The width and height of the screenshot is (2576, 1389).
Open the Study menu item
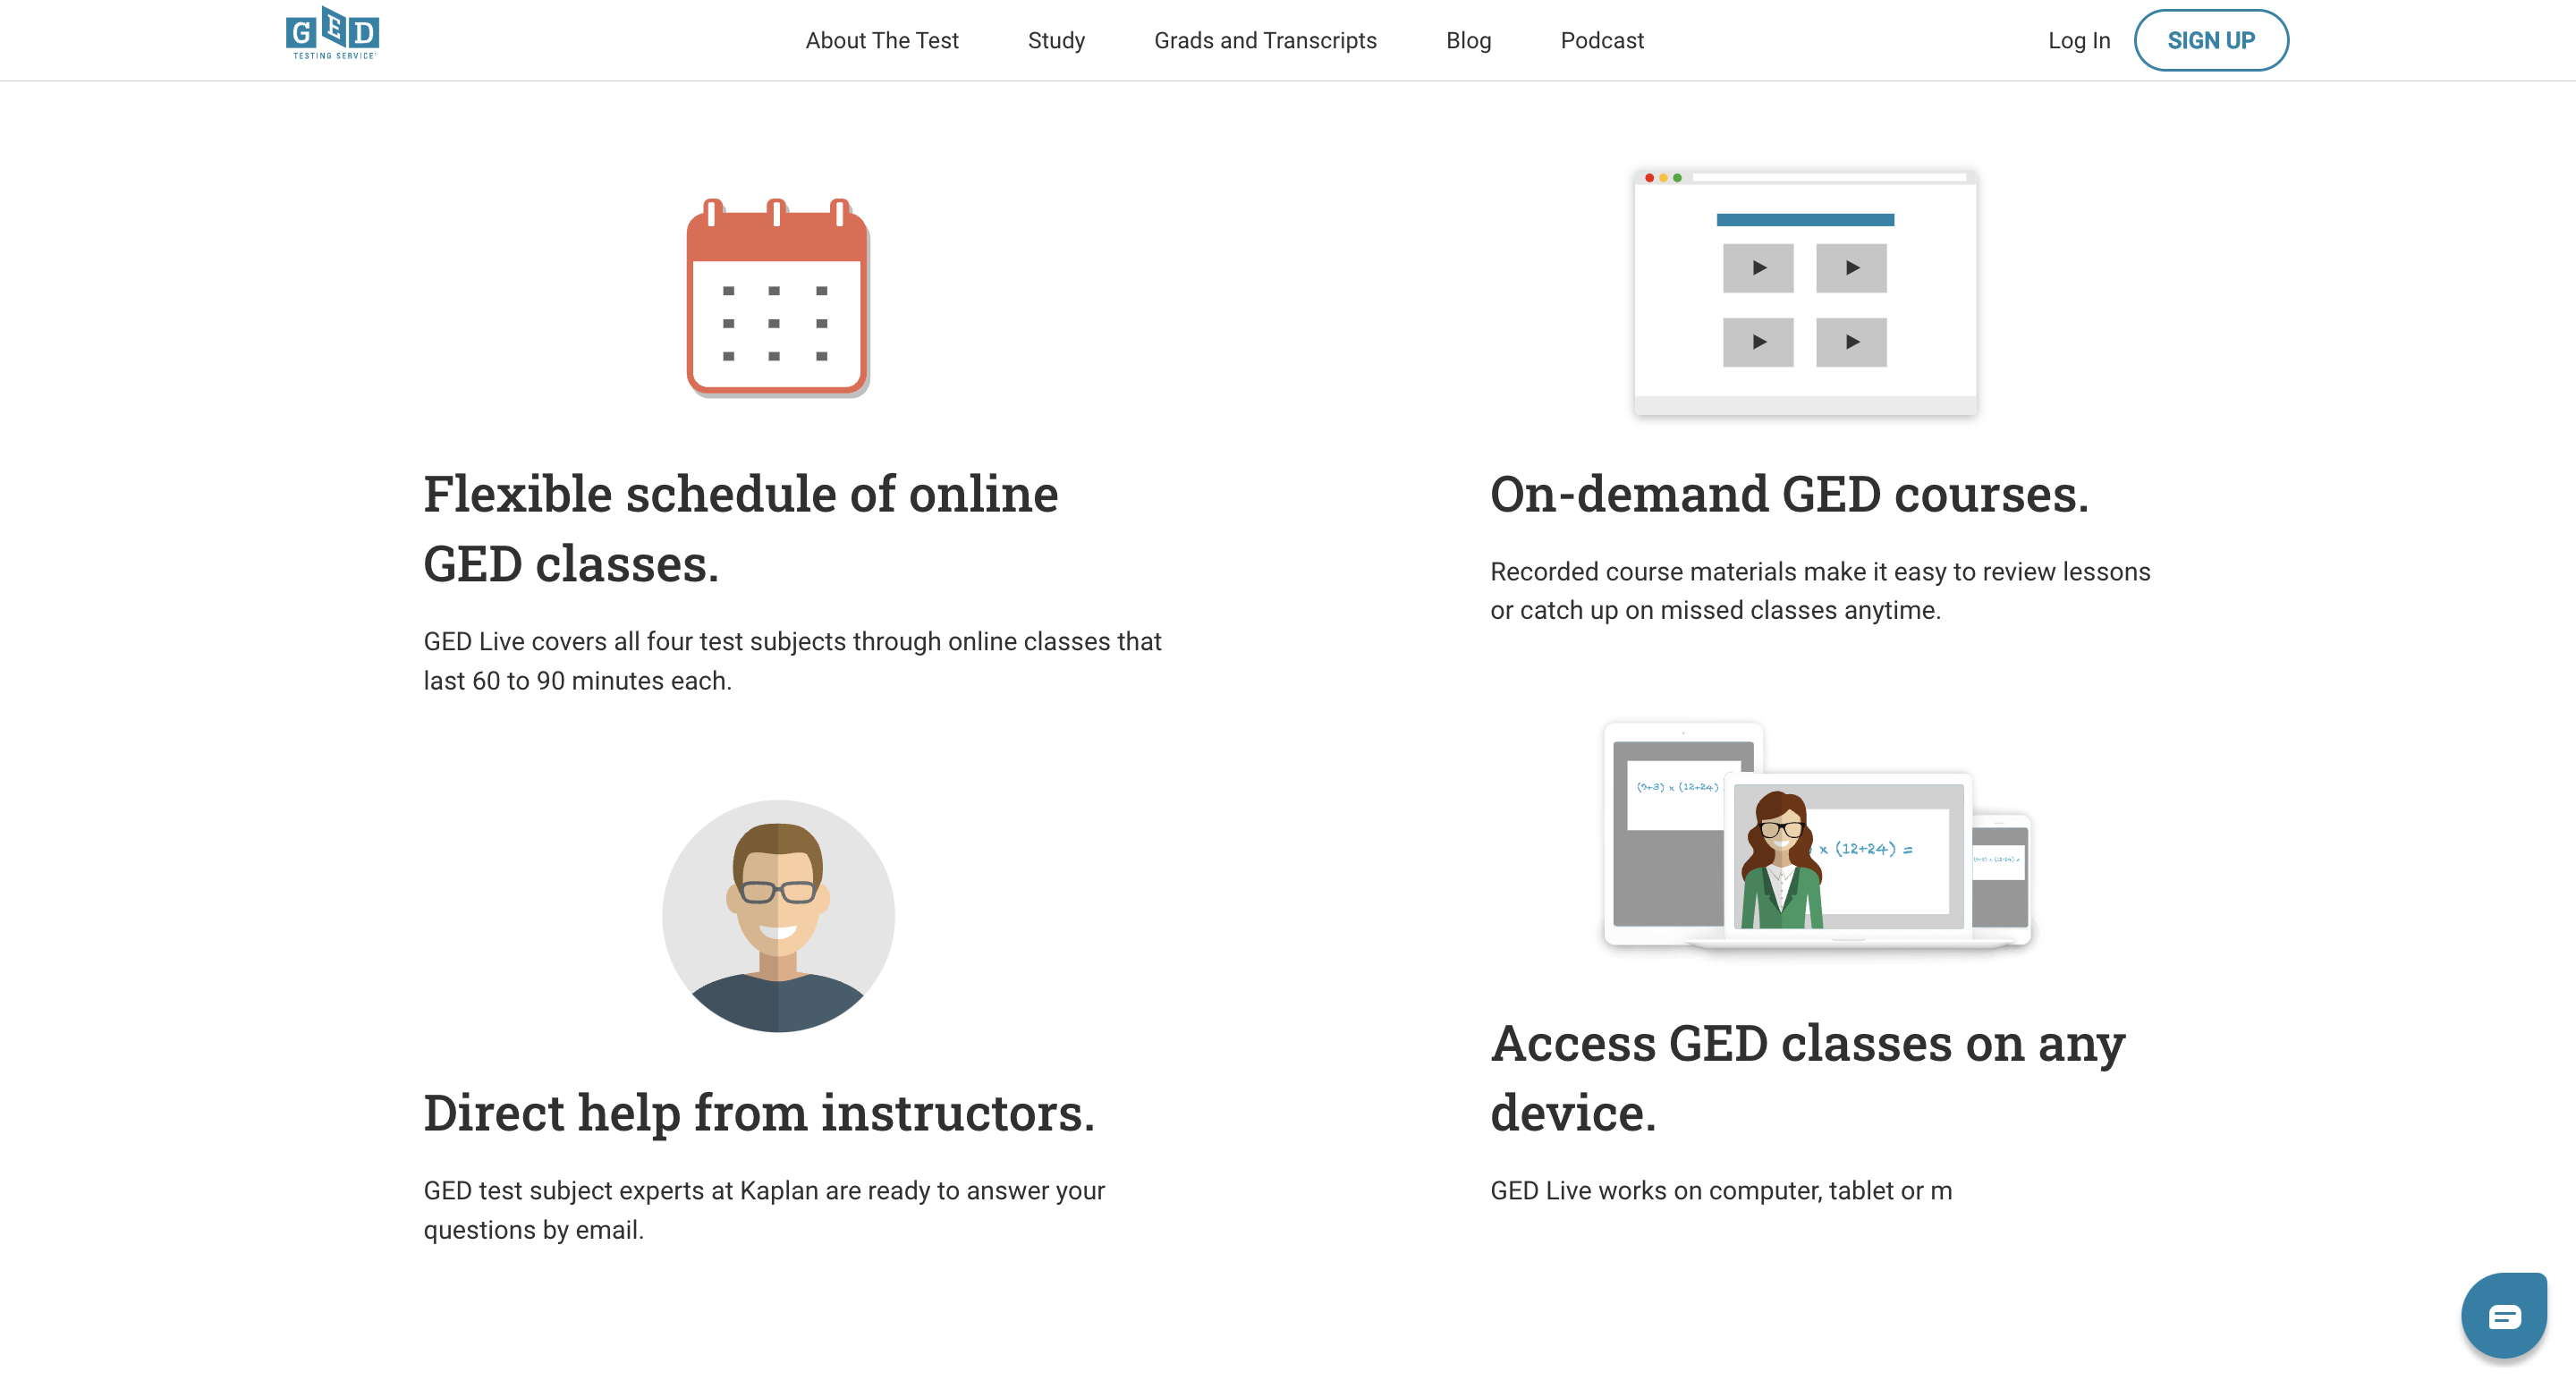click(x=1055, y=39)
